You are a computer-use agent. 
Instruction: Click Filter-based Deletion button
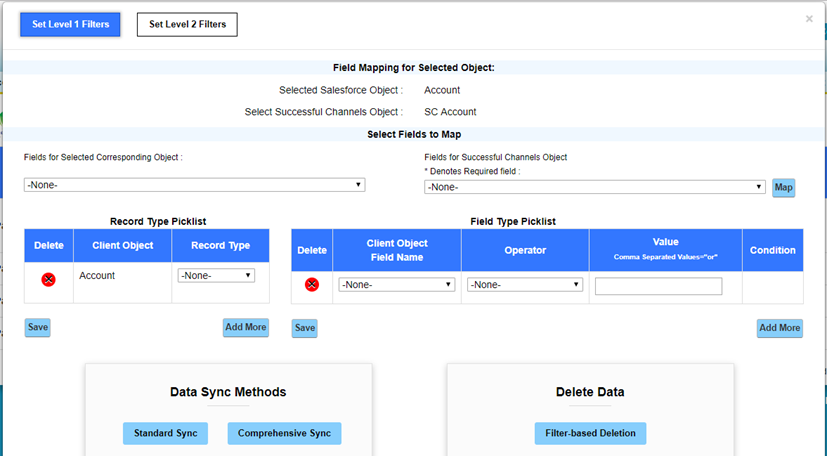click(590, 433)
